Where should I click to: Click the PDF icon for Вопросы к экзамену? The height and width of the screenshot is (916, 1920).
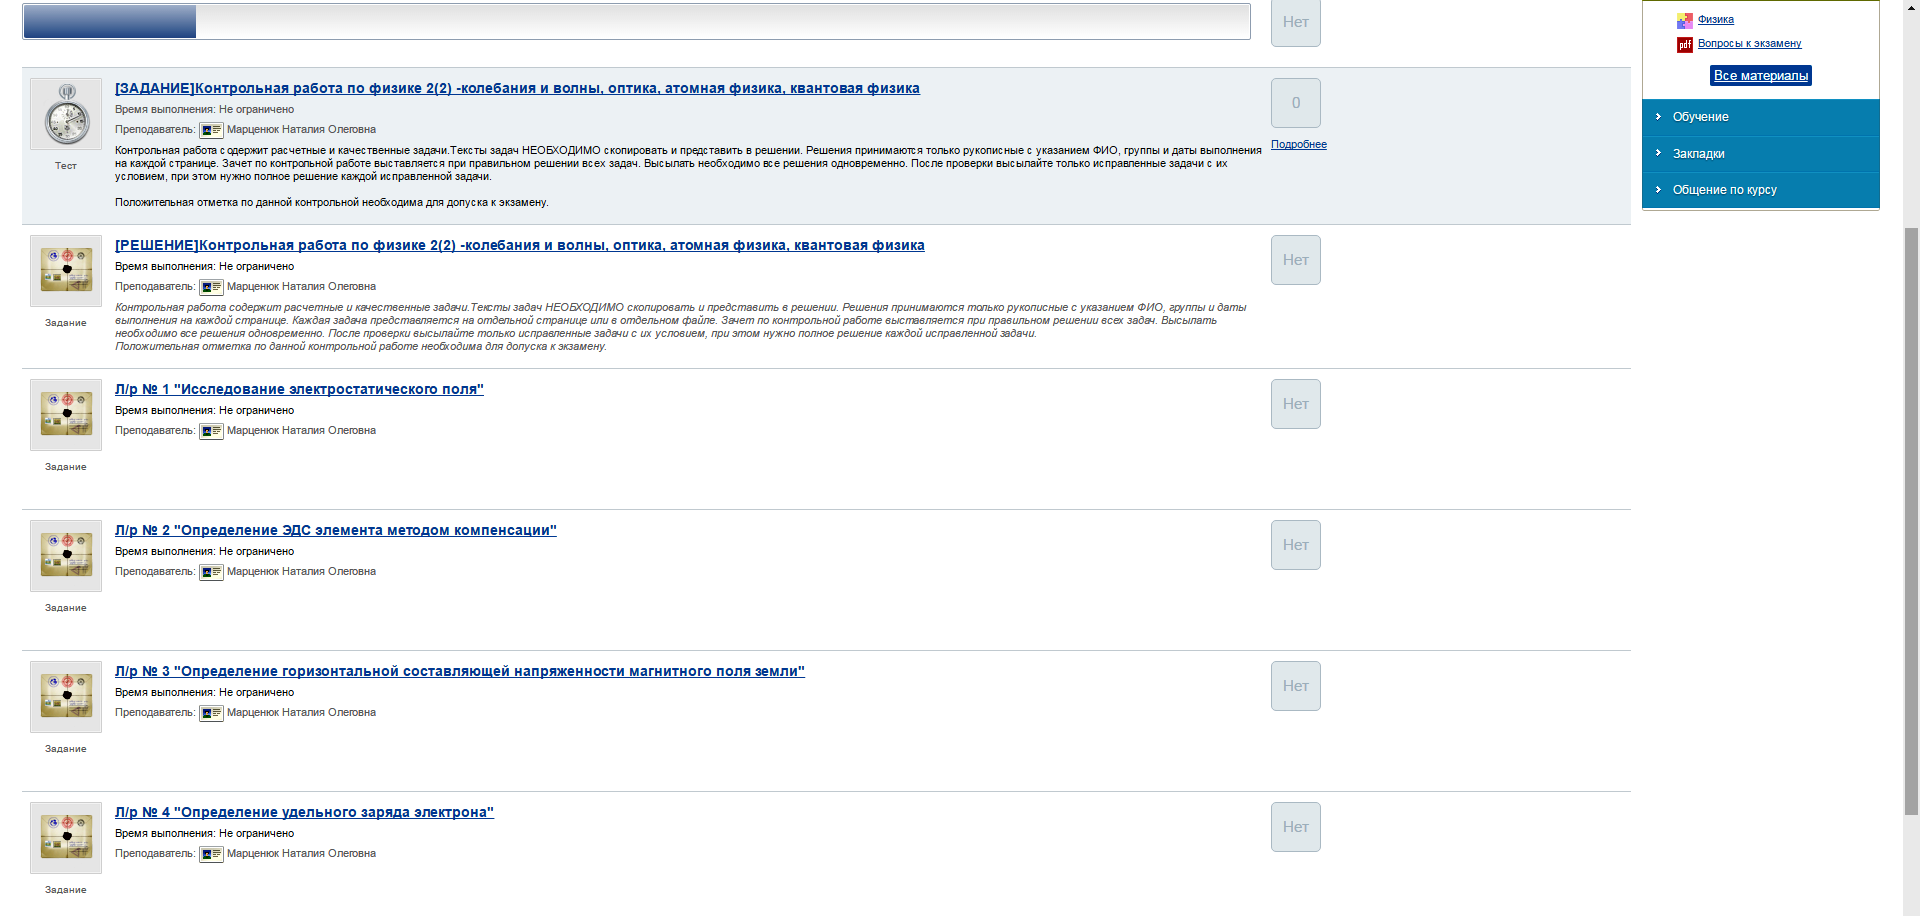tap(1685, 44)
